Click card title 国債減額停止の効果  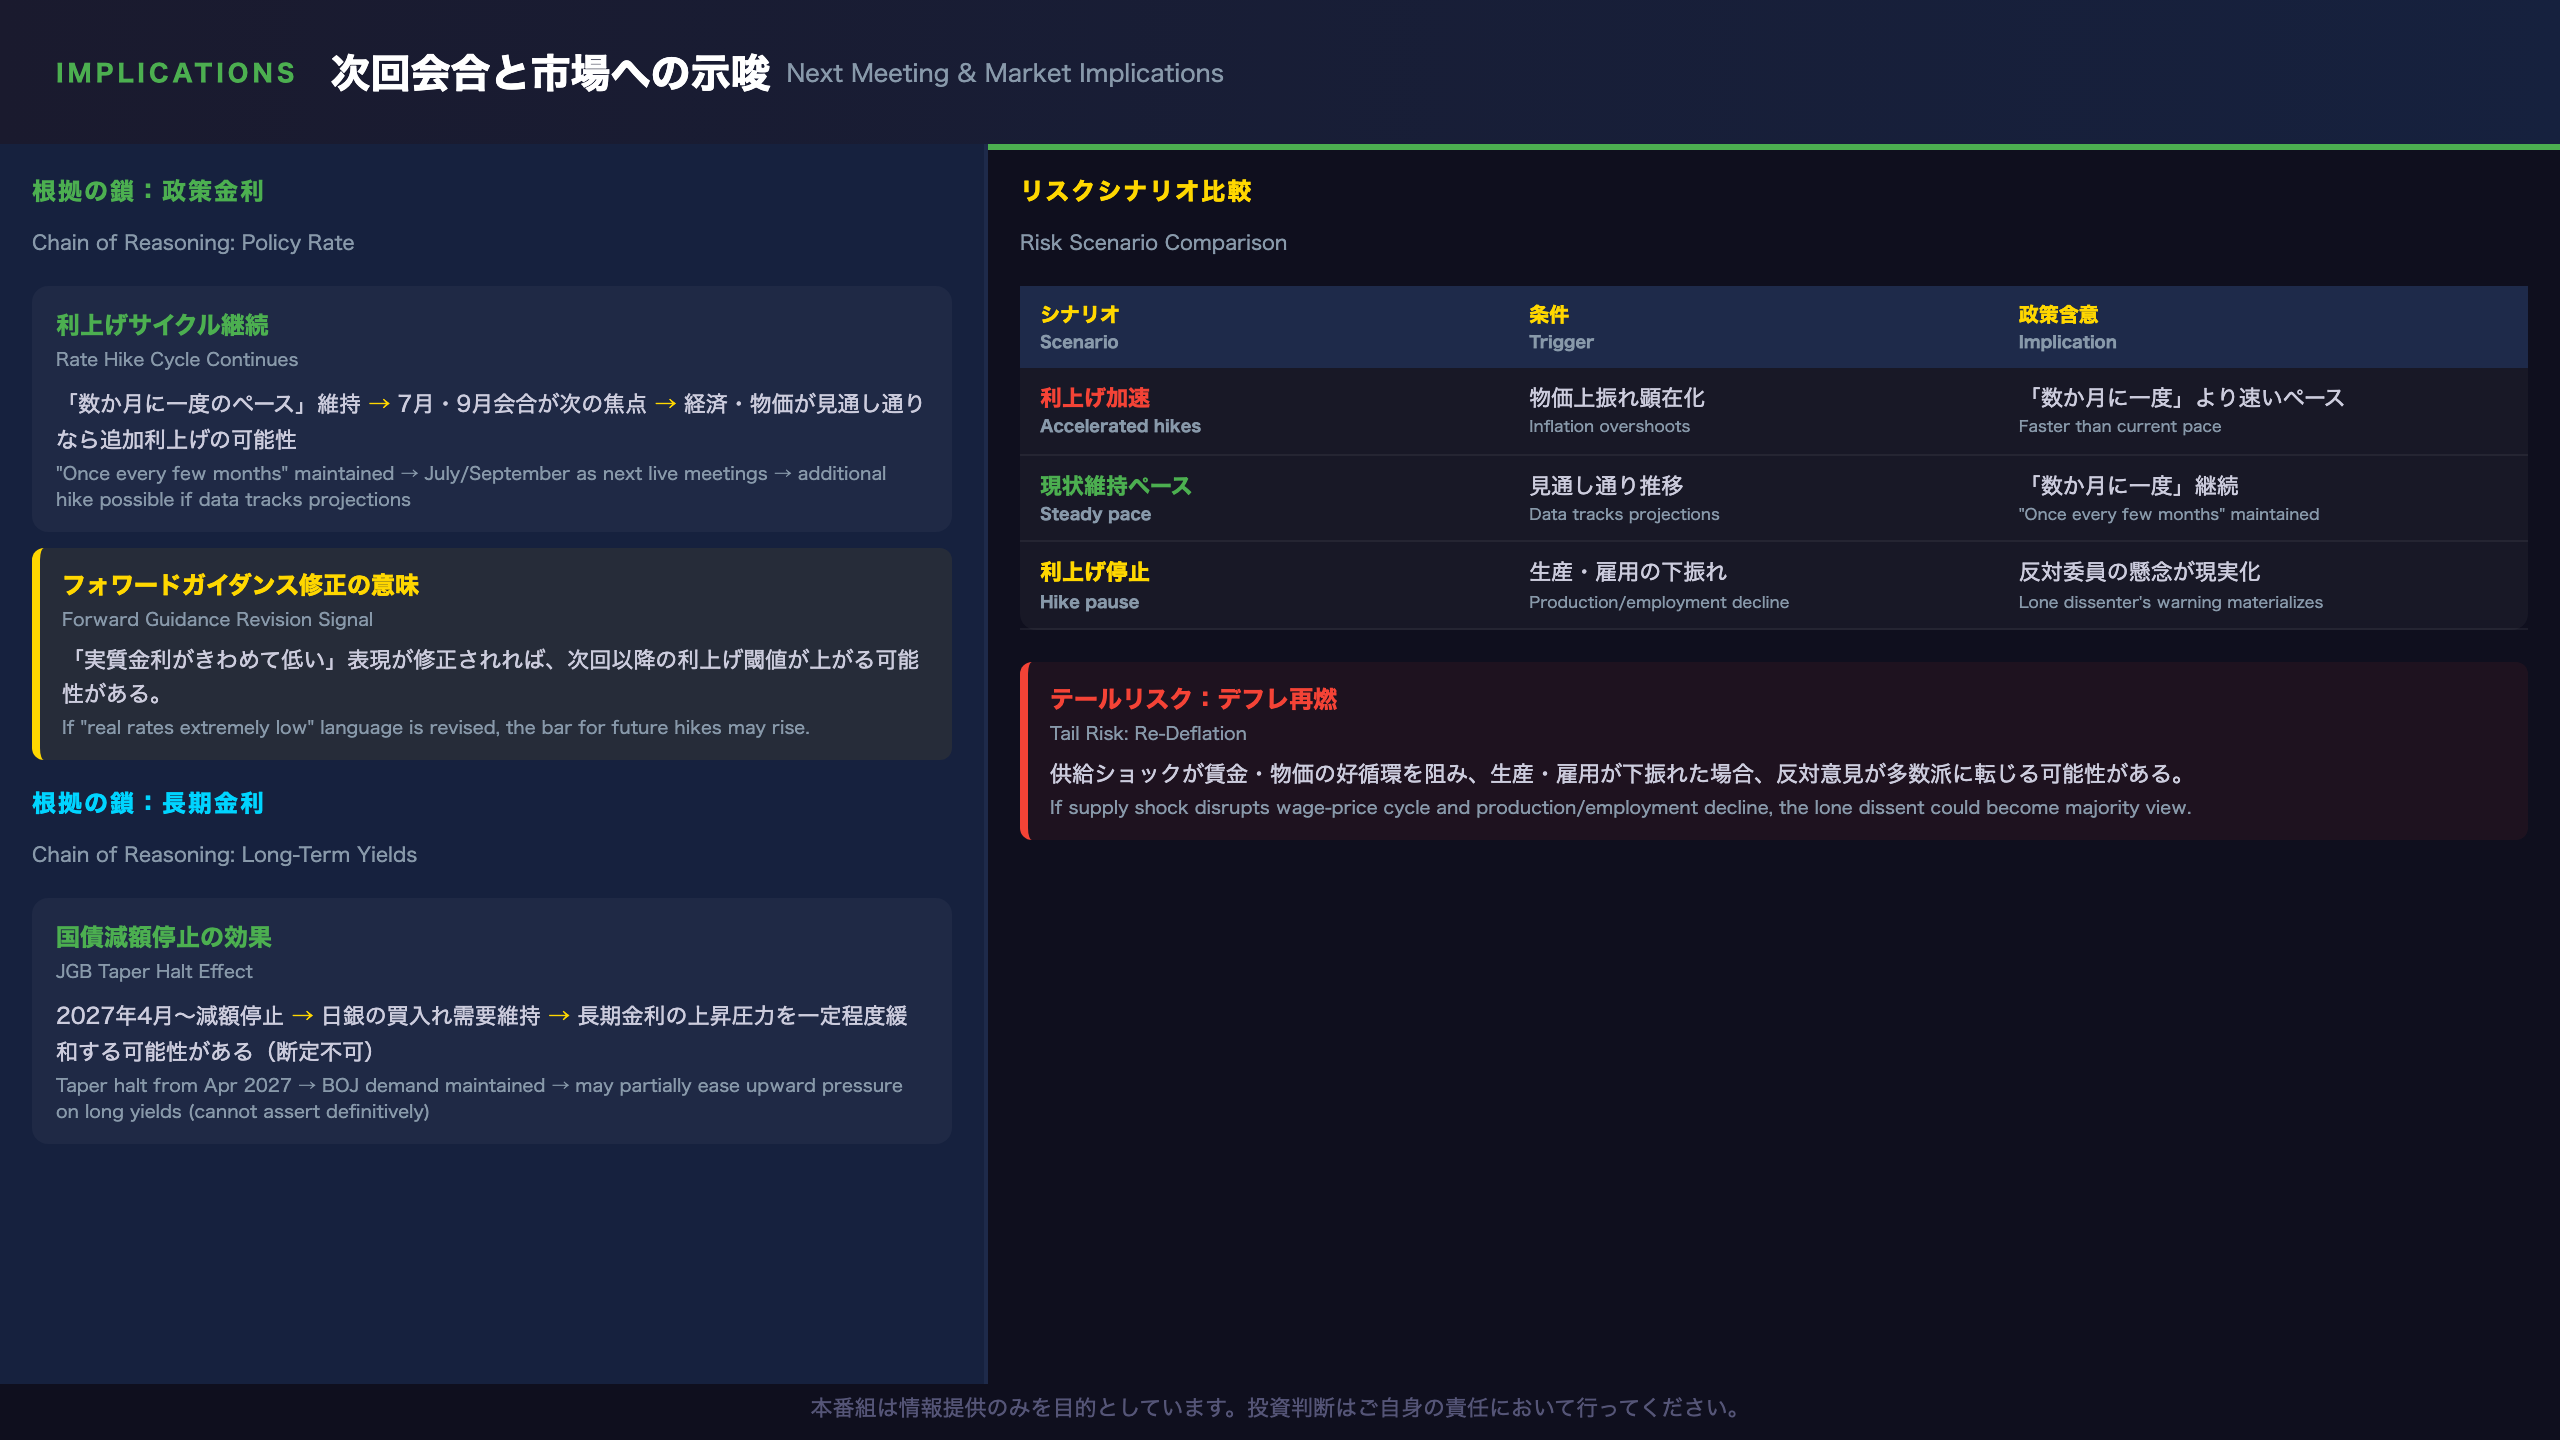tap(164, 937)
